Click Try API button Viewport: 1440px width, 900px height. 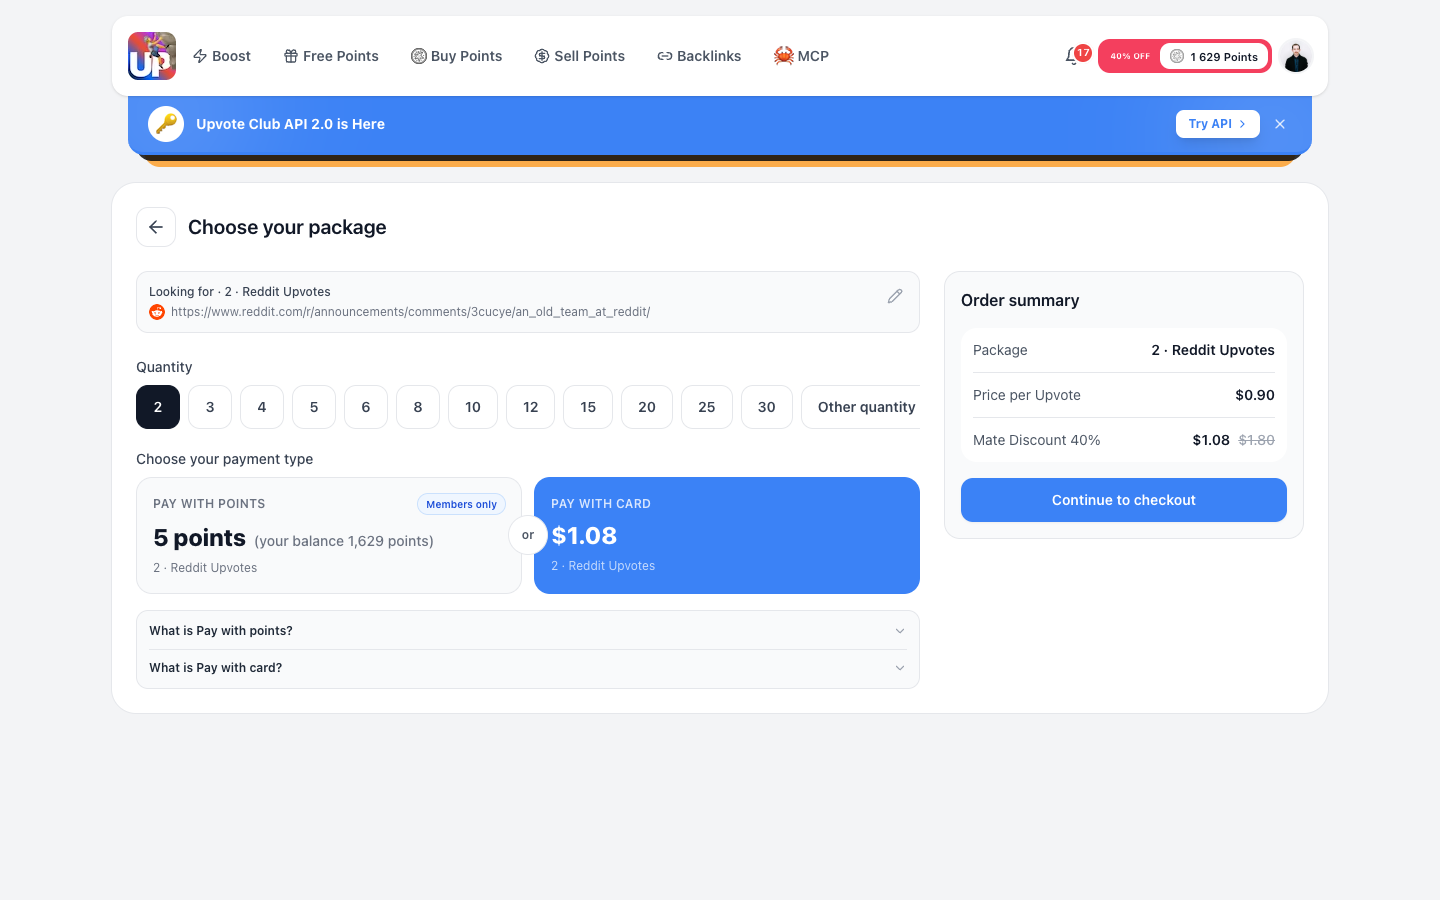[1217, 124]
